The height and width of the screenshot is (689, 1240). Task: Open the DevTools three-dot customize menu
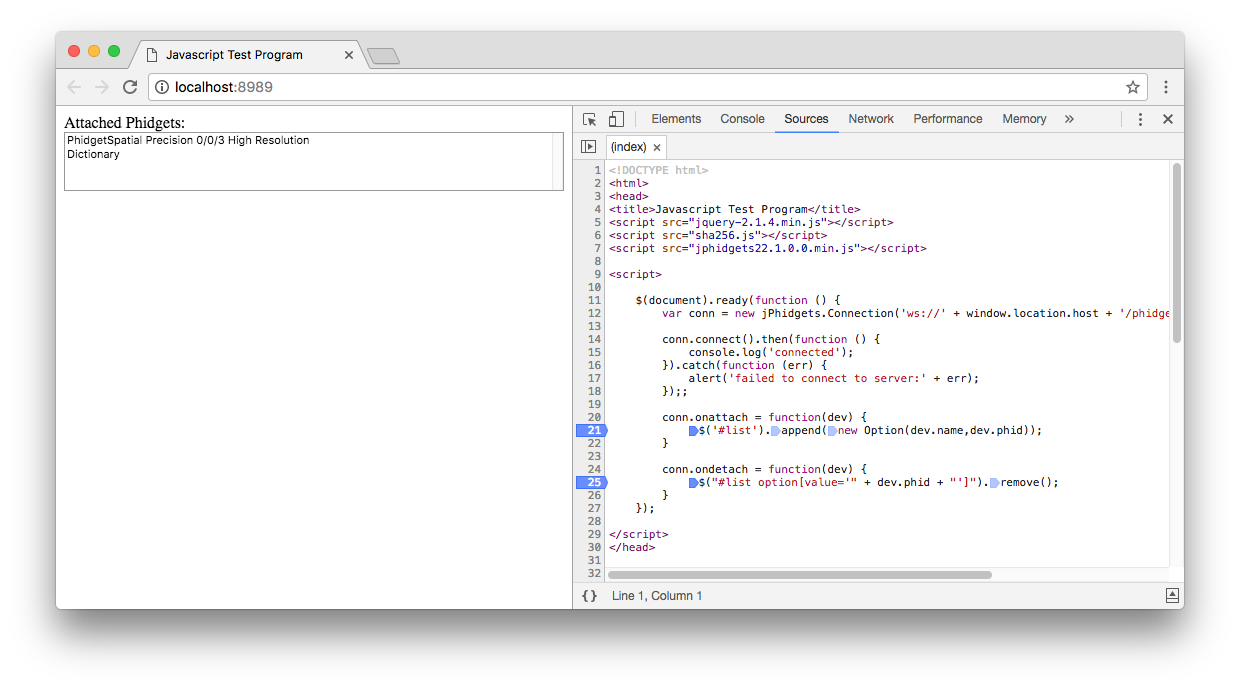tap(1140, 119)
